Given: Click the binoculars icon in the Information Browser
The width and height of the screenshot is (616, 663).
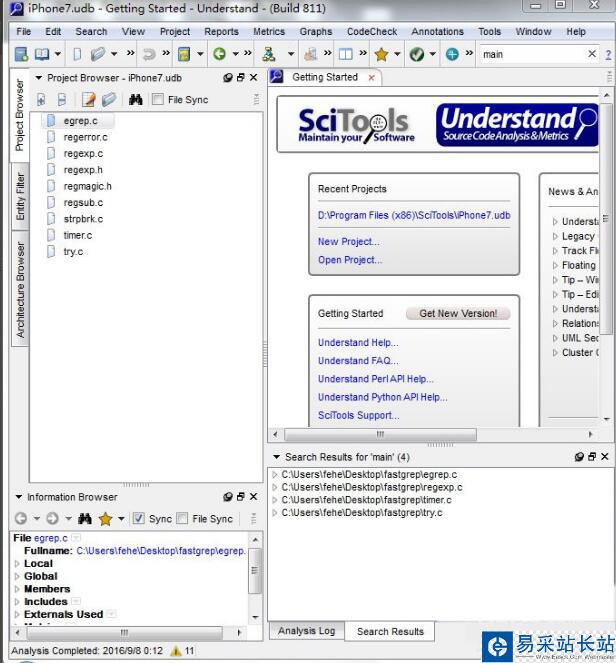Looking at the screenshot, I should [x=85, y=518].
